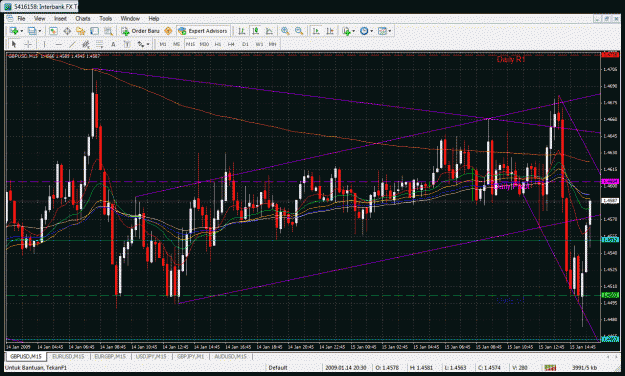Select the Equidistant Channel tool
Viewport: 625px width, 376px height.
point(86,44)
